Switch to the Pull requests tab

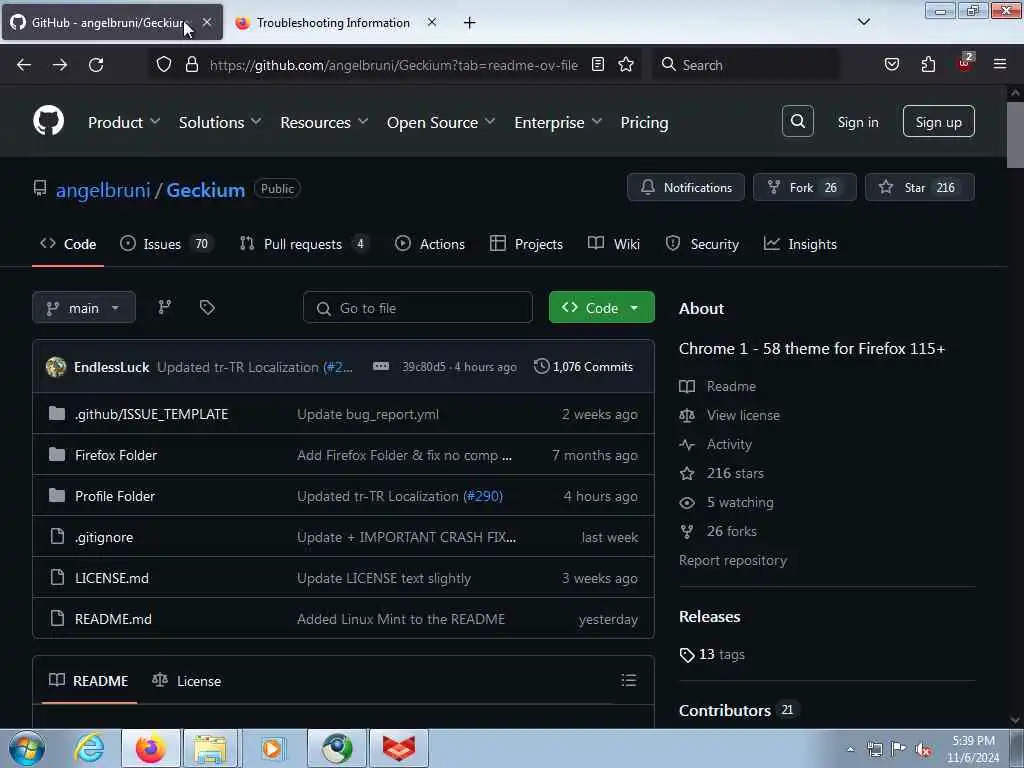coord(304,244)
